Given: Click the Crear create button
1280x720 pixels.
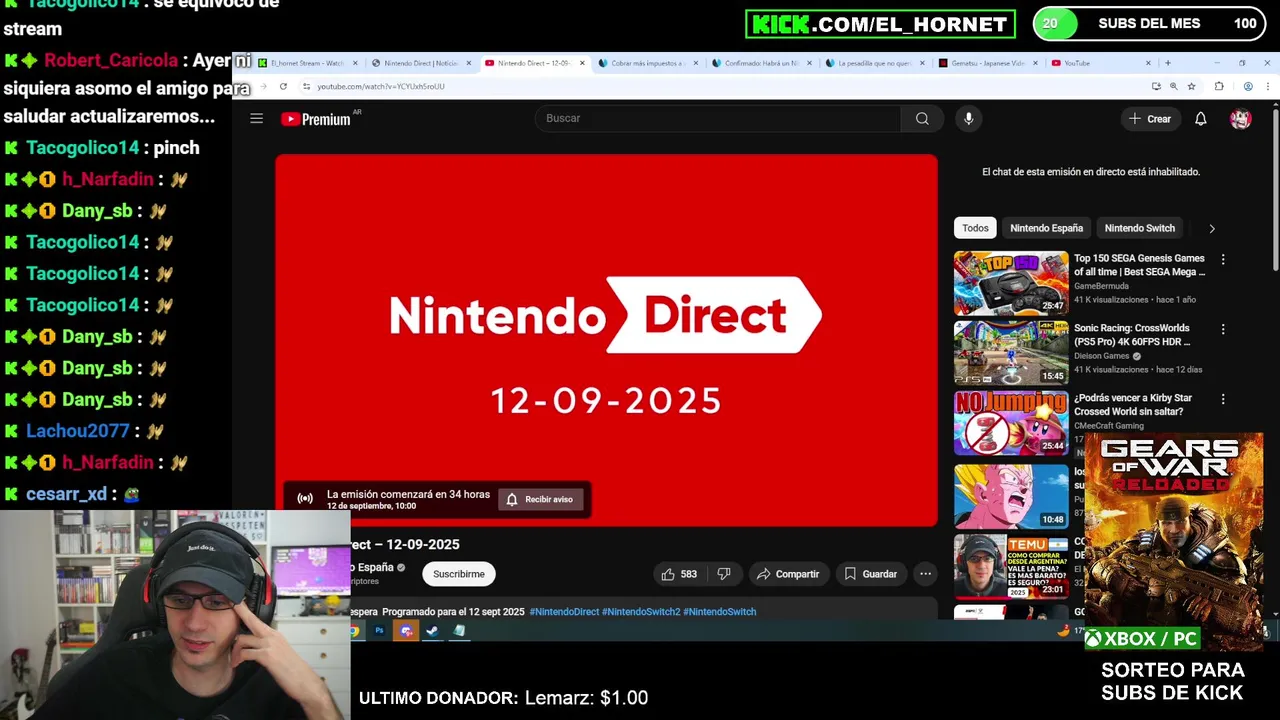Looking at the screenshot, I should point(1149,119).
